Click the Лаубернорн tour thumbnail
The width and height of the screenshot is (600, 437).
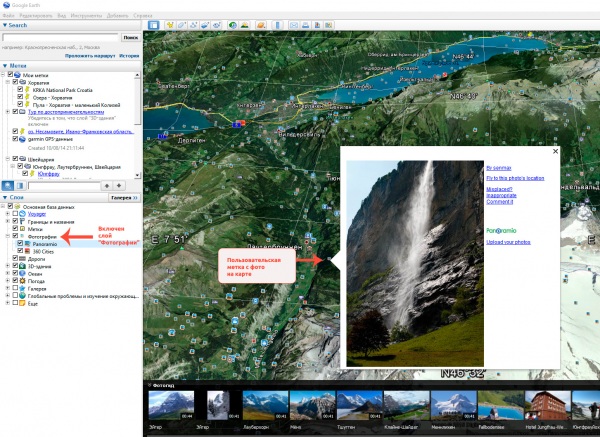coord(265,405)
